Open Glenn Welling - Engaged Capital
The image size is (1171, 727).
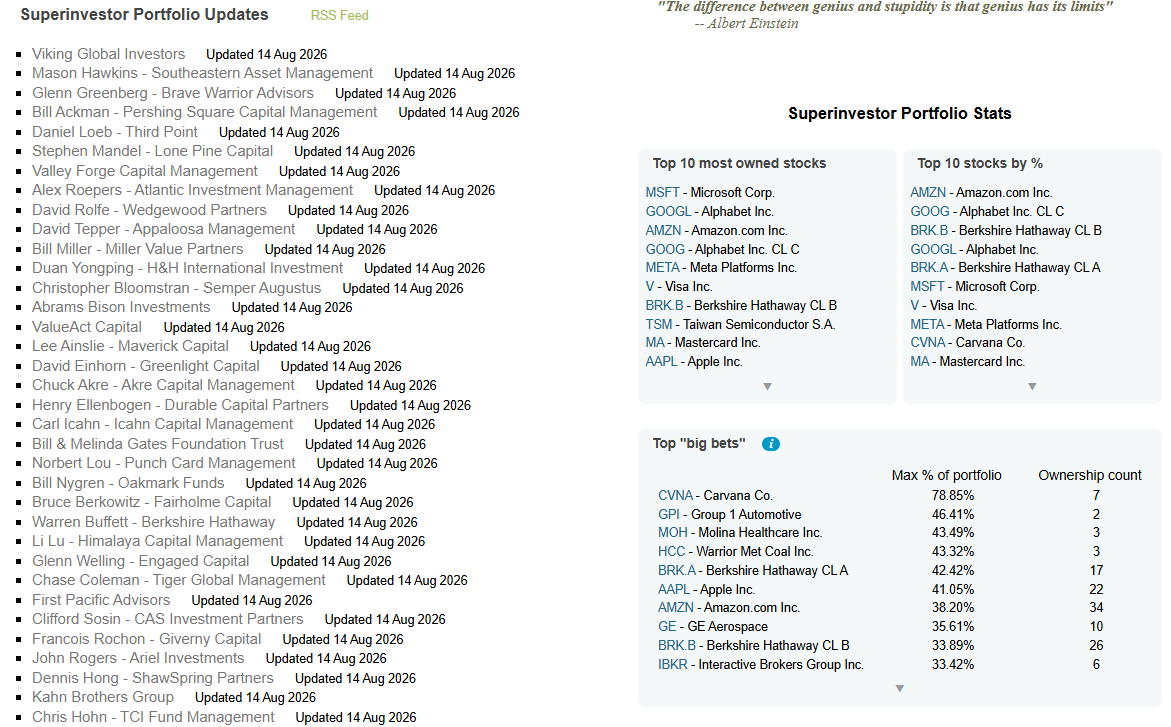[140, 561]
